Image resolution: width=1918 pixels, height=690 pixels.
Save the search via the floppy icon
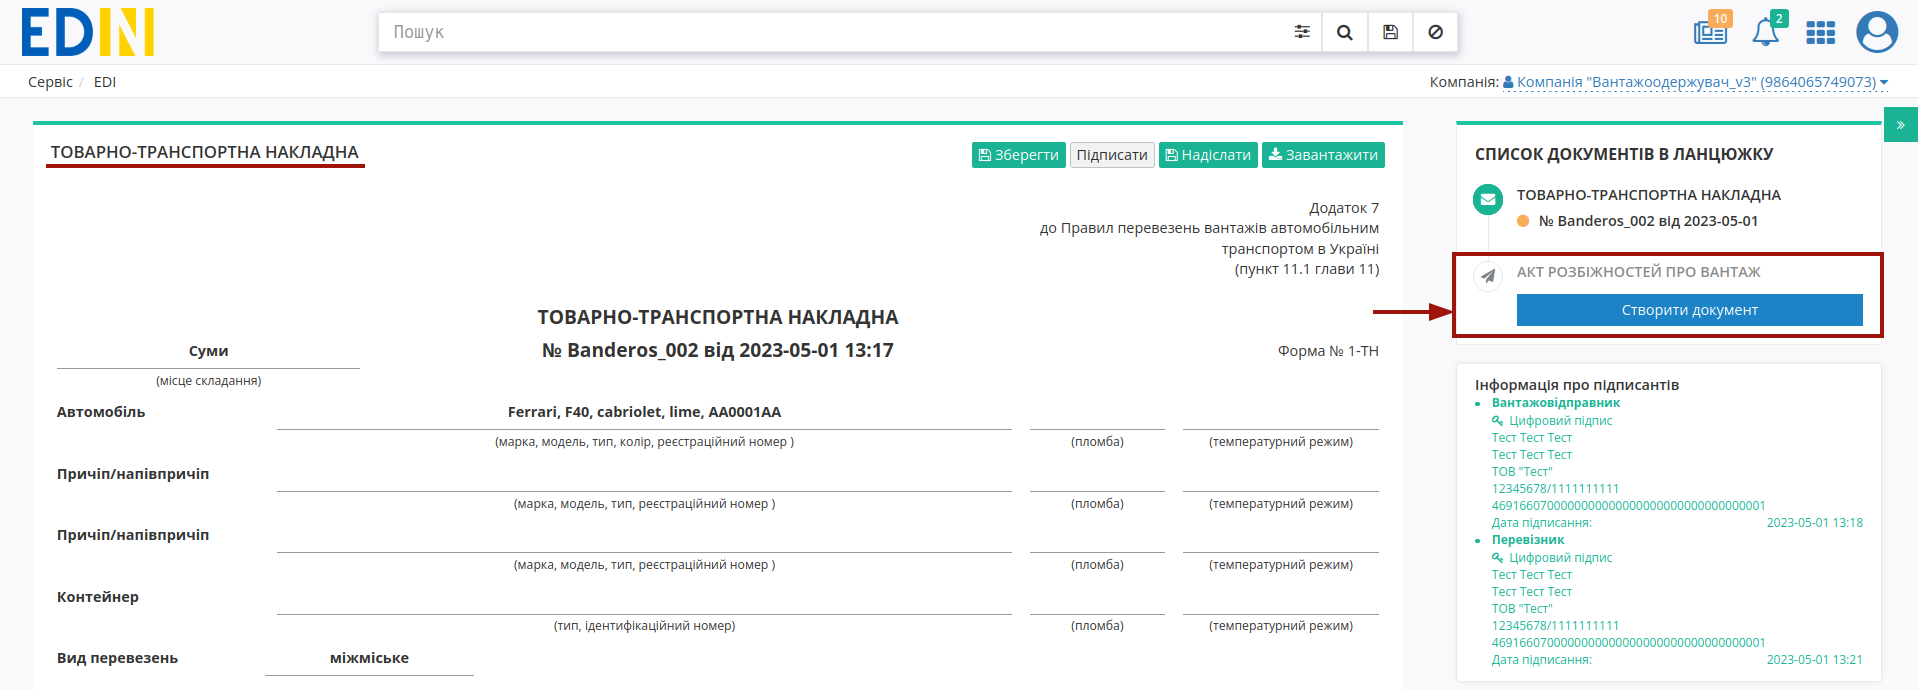tap(1390, 32)
